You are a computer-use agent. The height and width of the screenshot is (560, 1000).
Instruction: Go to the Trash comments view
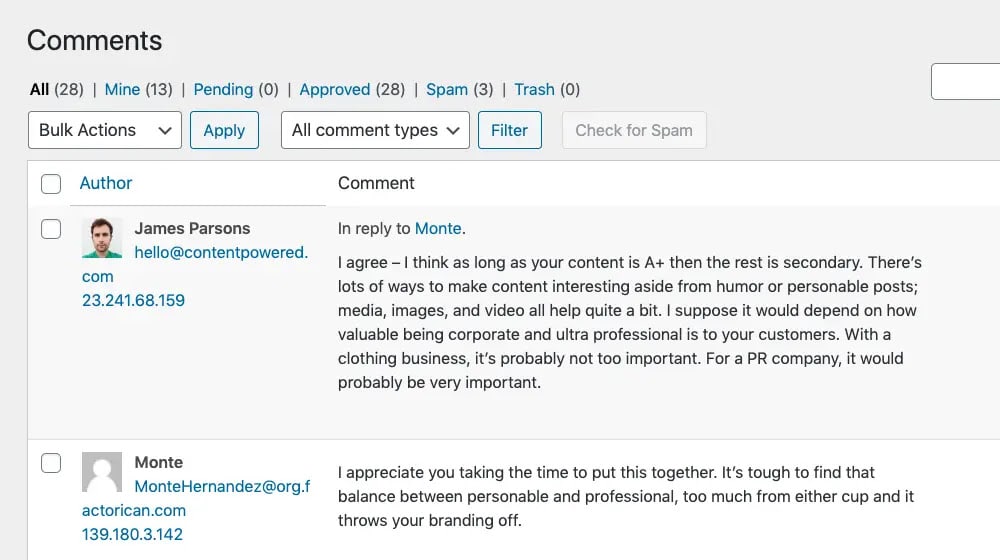click(x=534, y=89)
